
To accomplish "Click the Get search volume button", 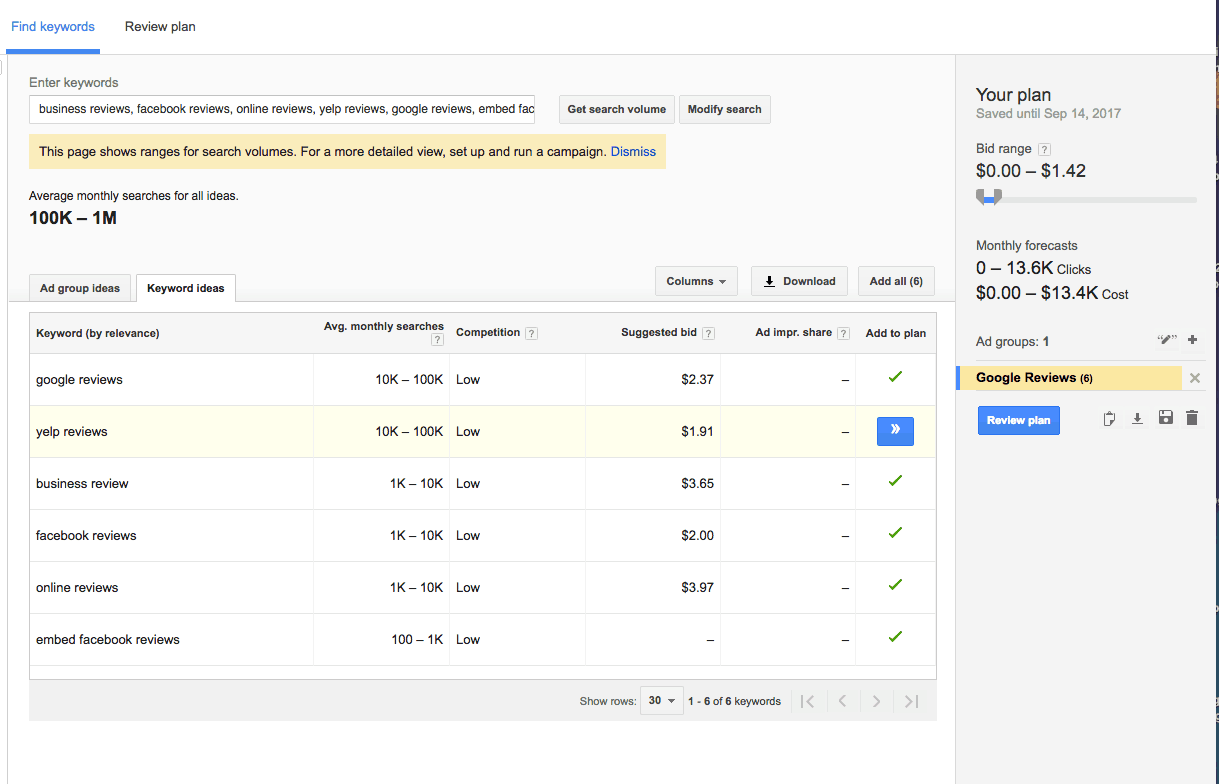I will [617, 109].
